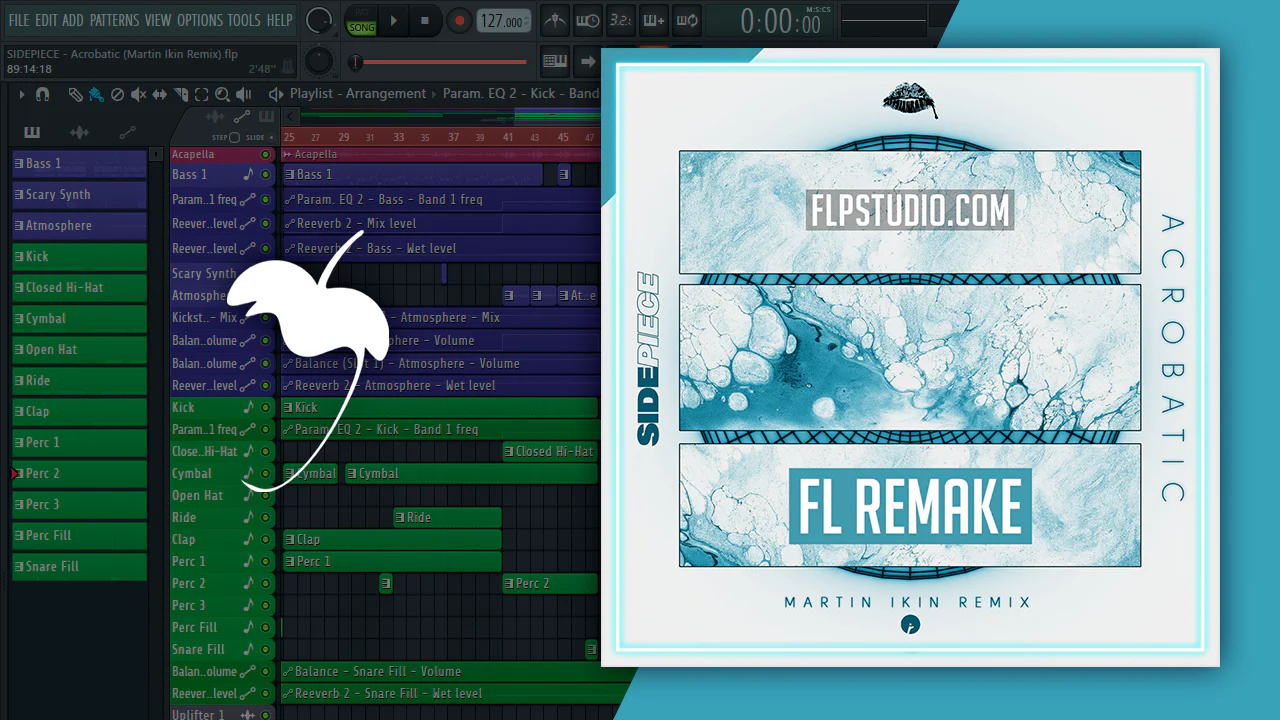Choose the Select marquee tool in the playlist
This screenshot has height=720, width=1280.
click(x=201, y=94)
